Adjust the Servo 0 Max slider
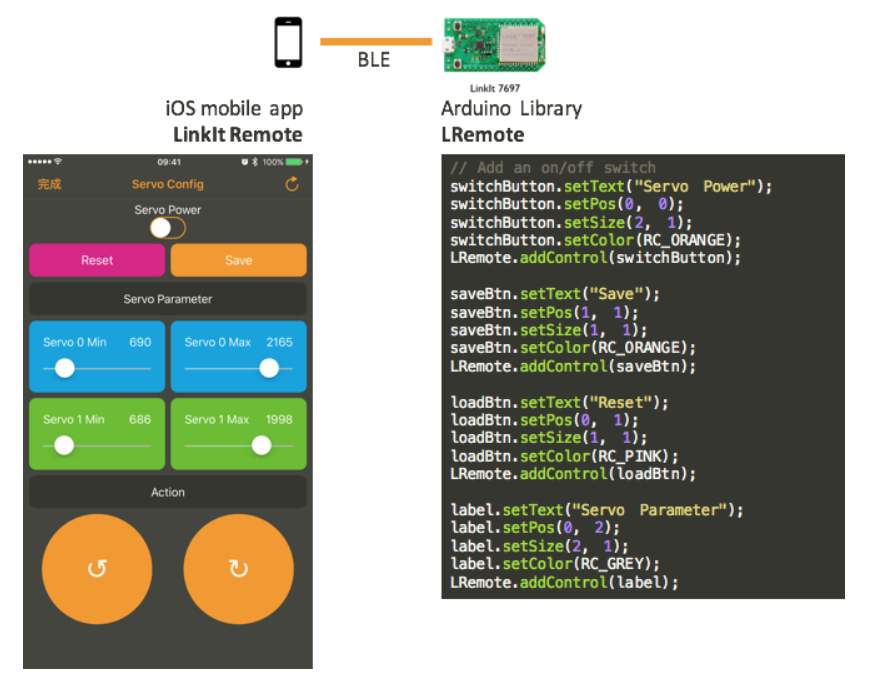The height and width of the screenshot is (682, 872). (x=269, y=368)
